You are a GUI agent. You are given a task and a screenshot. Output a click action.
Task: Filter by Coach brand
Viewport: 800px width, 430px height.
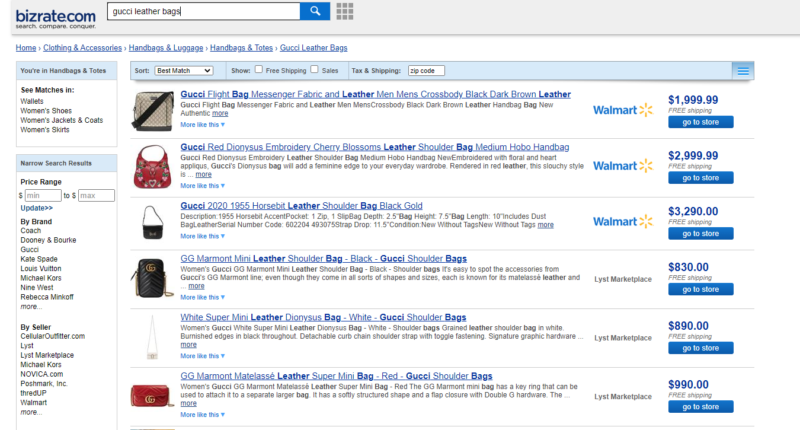31,231
